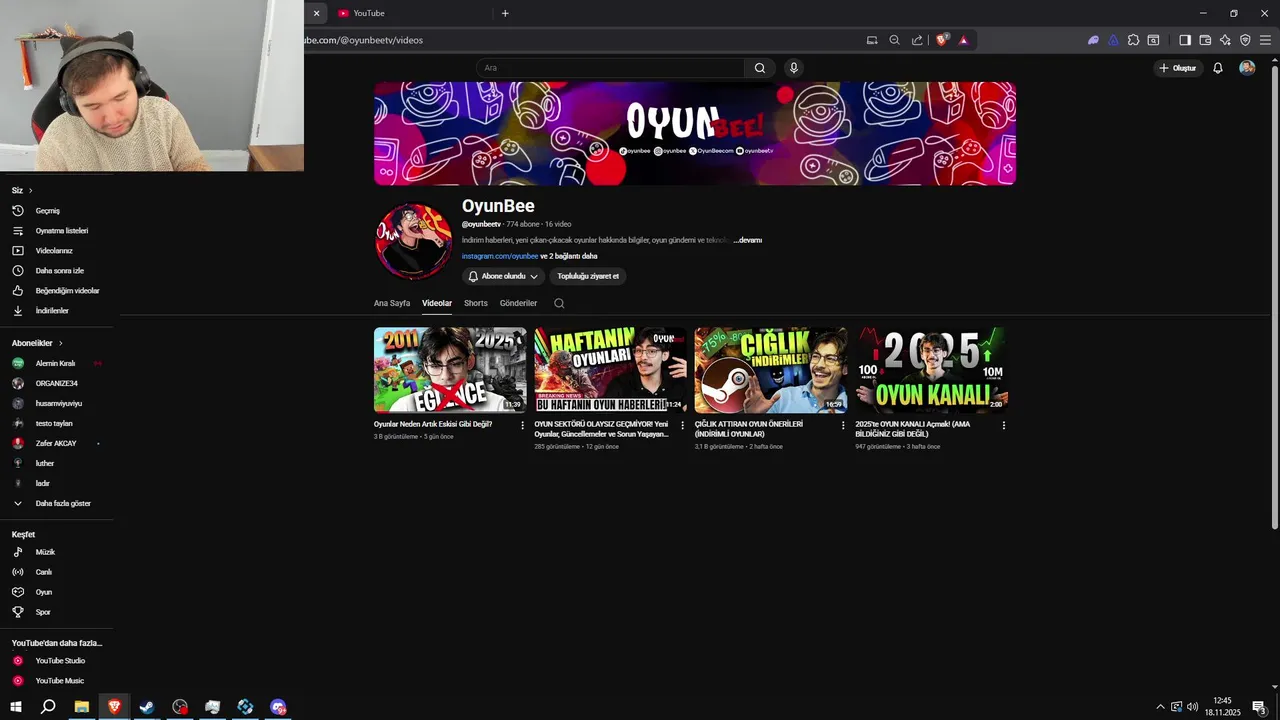Screen dimensions: 1280x720
Task: Expand the 'Abonelikler' section header
Action: coord(37,343)
